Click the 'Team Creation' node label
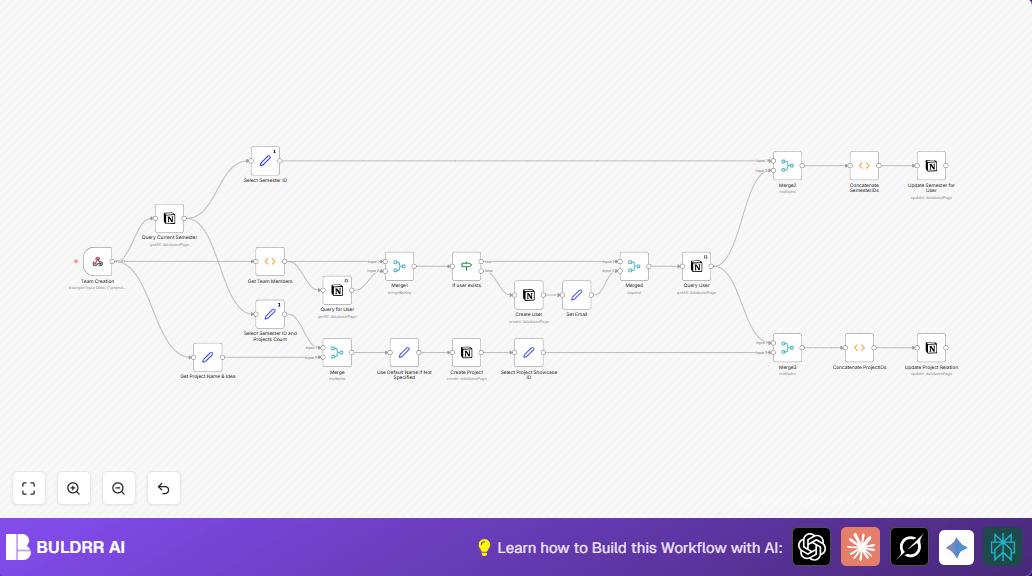 click(x=97, y=281)
